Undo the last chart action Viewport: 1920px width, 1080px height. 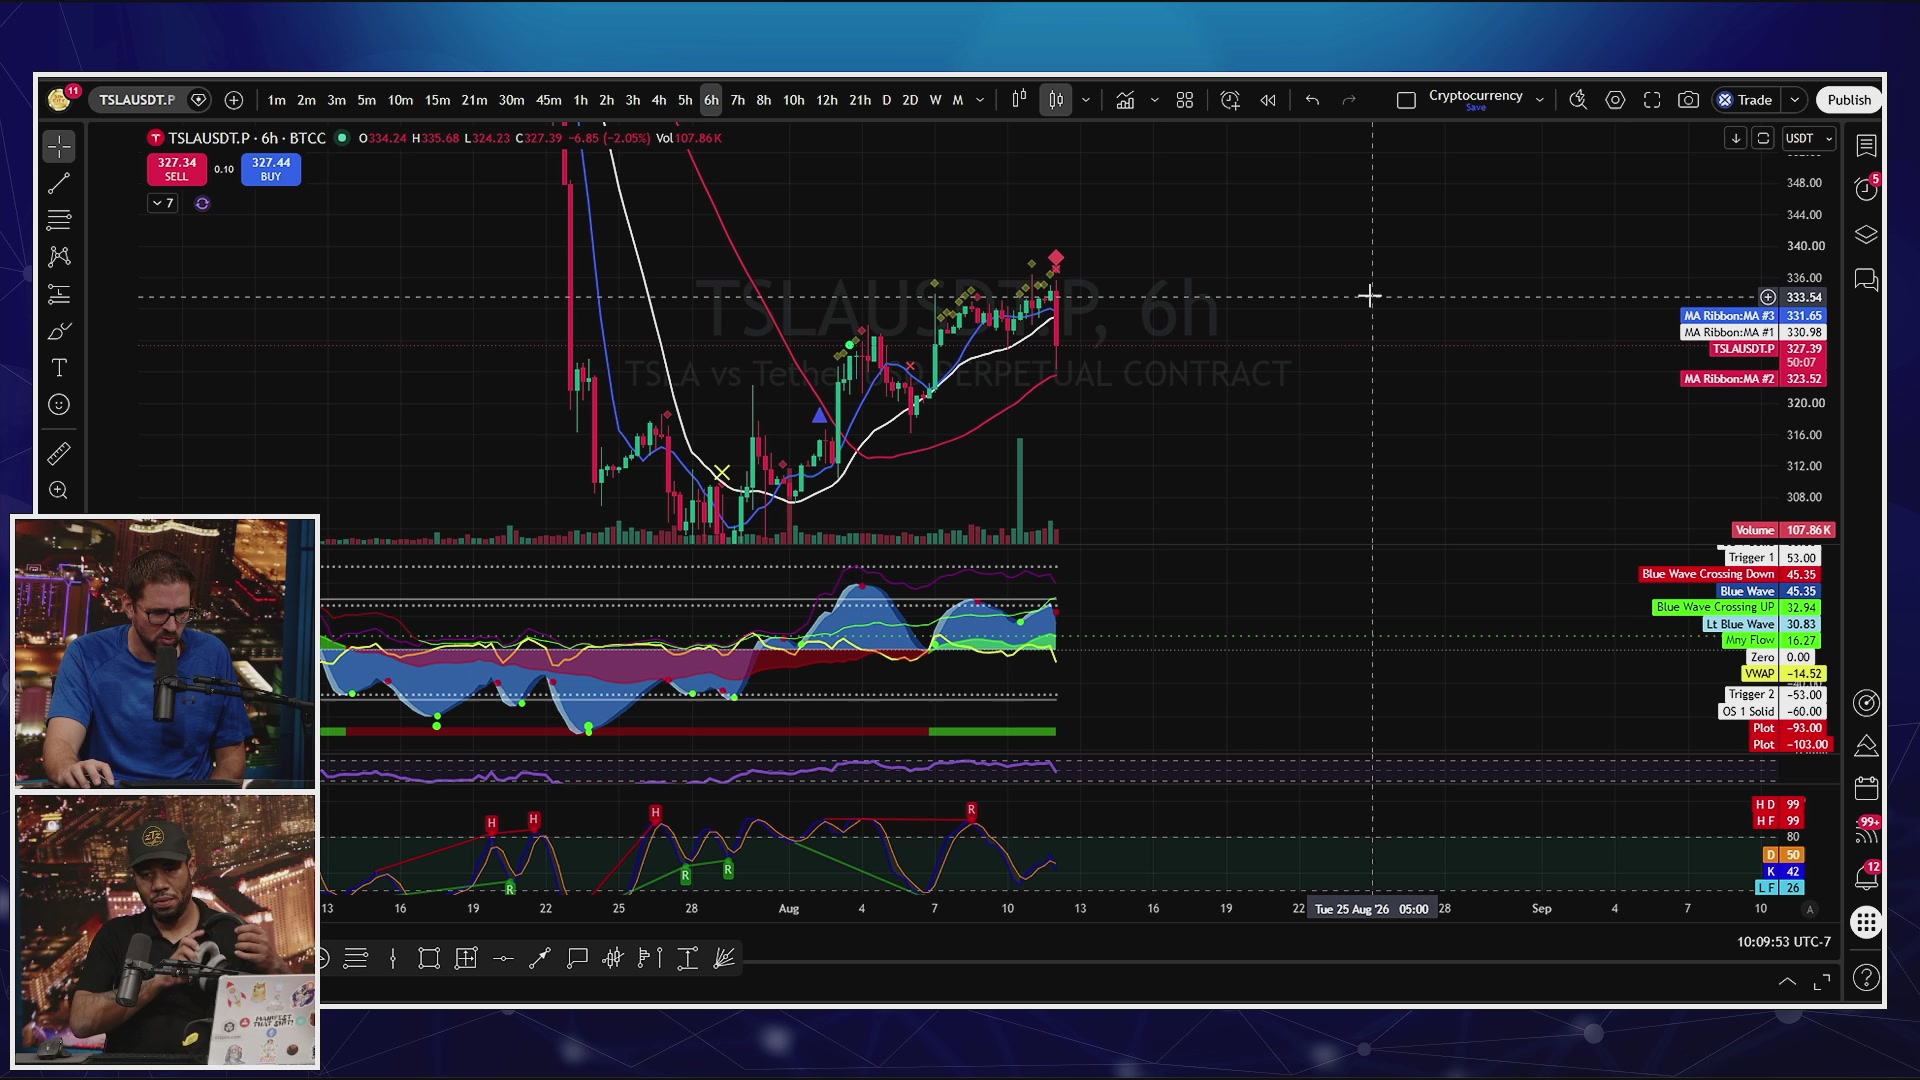pos(1312,100)
